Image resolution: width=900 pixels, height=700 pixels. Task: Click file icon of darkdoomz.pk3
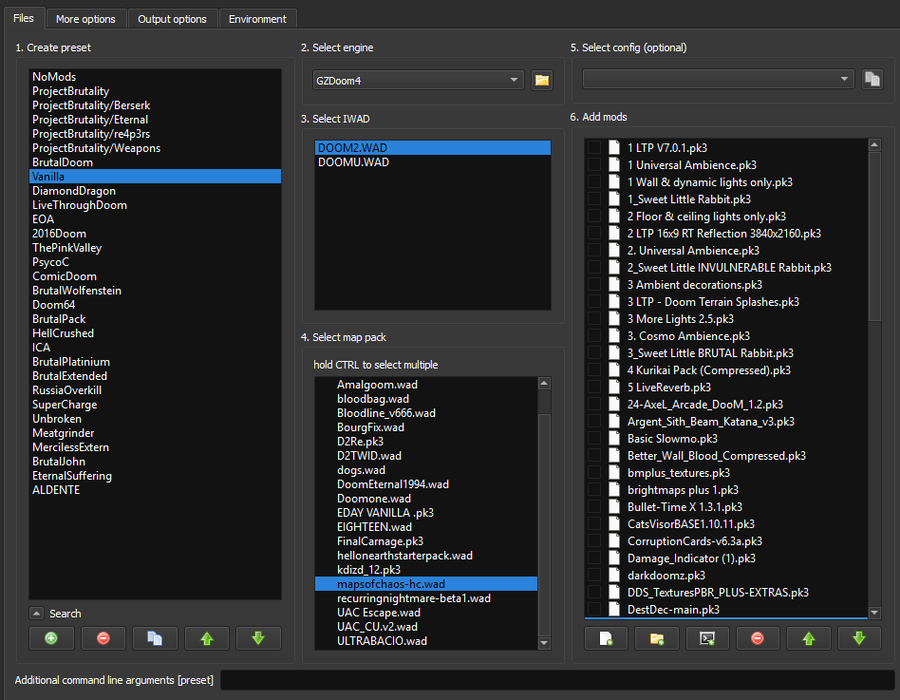click(x=614, y=575)
